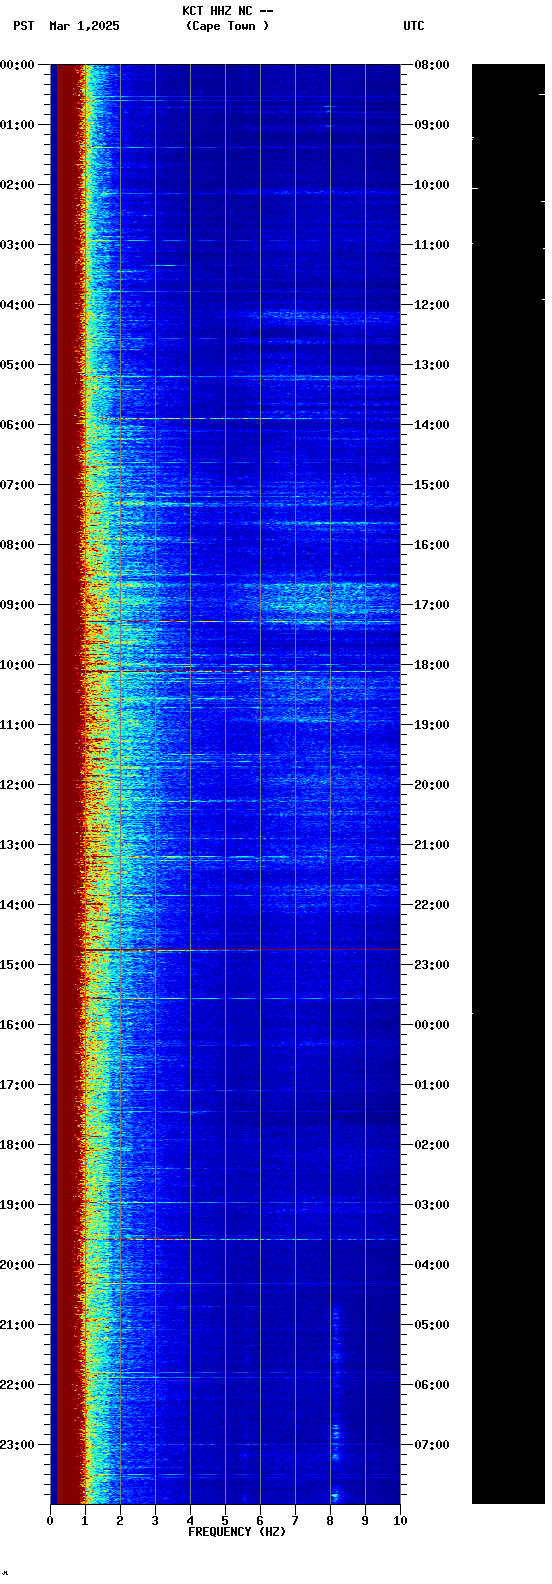Click the frequency axis value 7
Screen dimensions: 552x1584
pyautogui.click(x=295, y=1521)
